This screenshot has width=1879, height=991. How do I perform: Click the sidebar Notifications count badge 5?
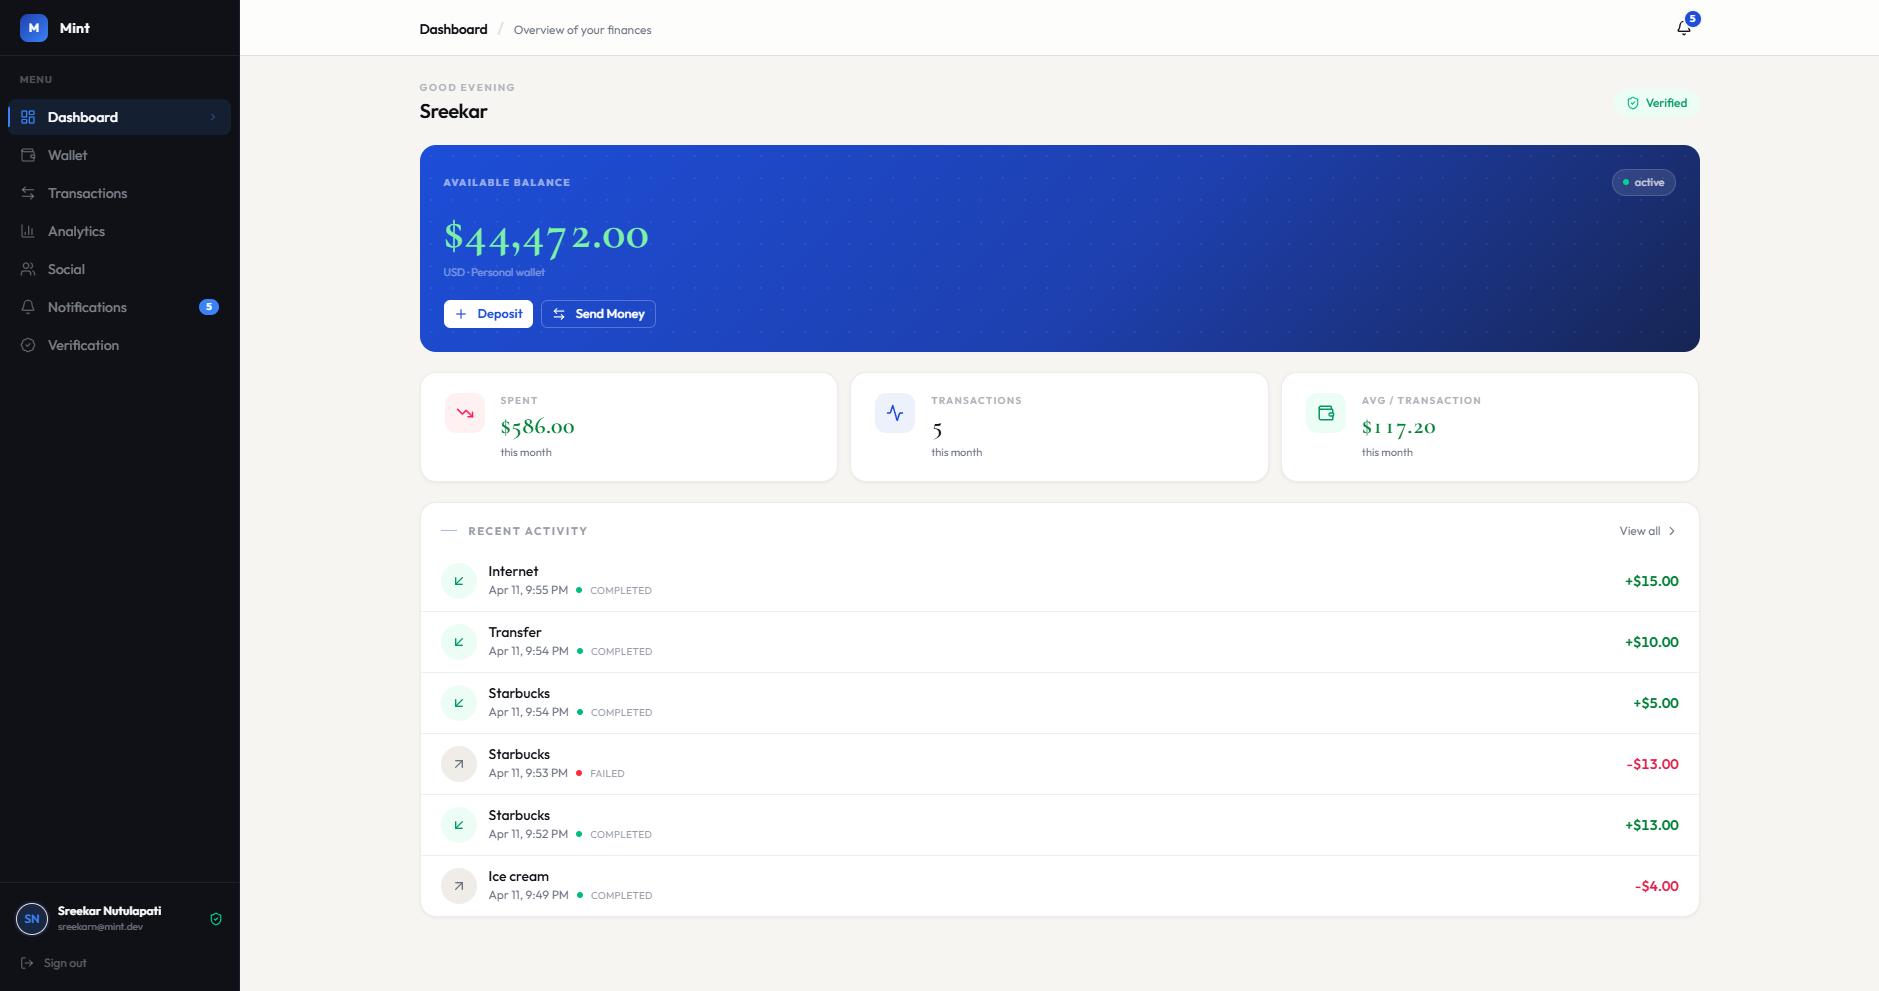click(209, 307)
